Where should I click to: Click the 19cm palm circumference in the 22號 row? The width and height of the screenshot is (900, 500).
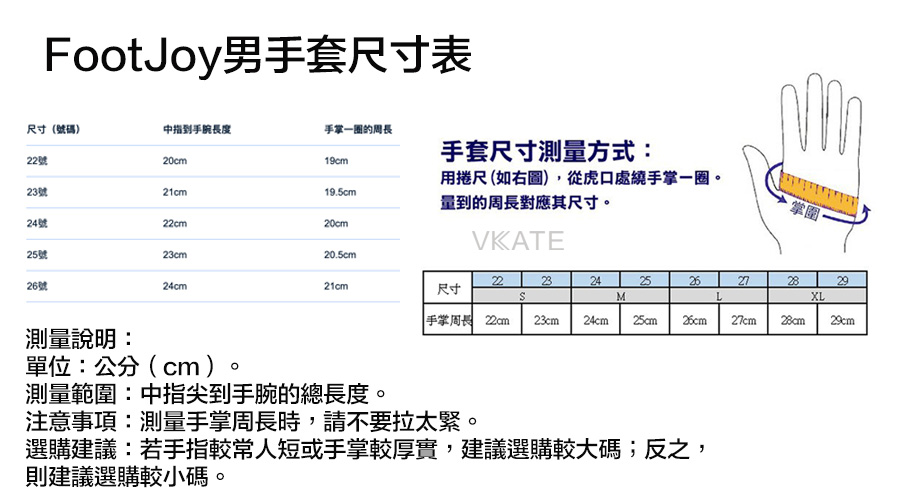[336, 161]
